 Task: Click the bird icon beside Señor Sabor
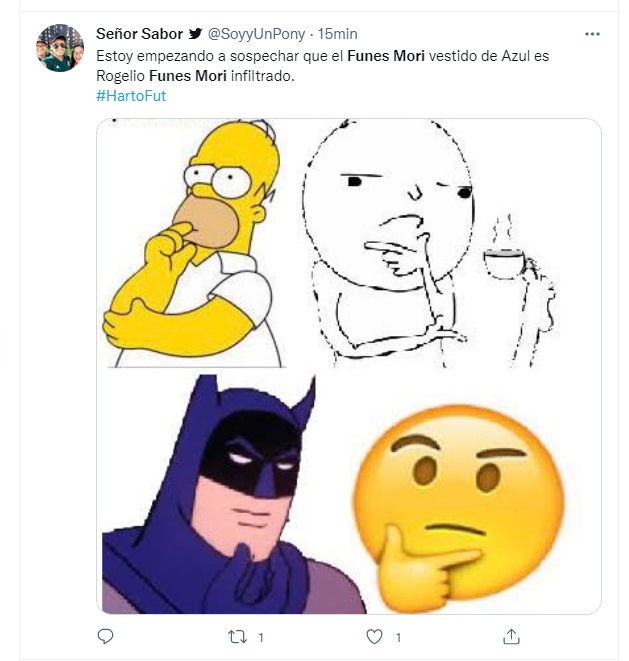[x=196, y=34]
